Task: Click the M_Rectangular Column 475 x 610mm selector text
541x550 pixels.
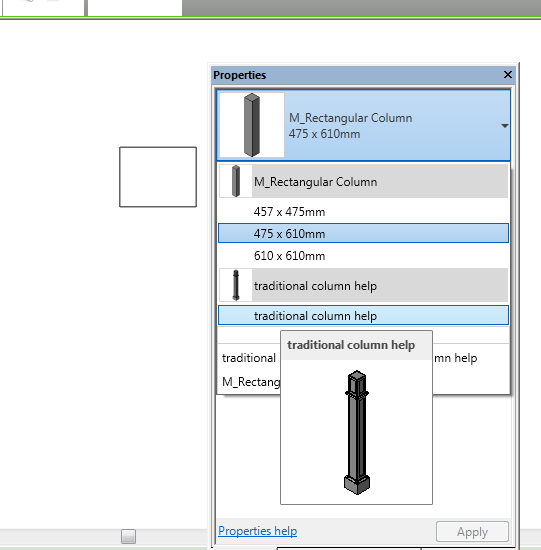Action: (350, 126)
